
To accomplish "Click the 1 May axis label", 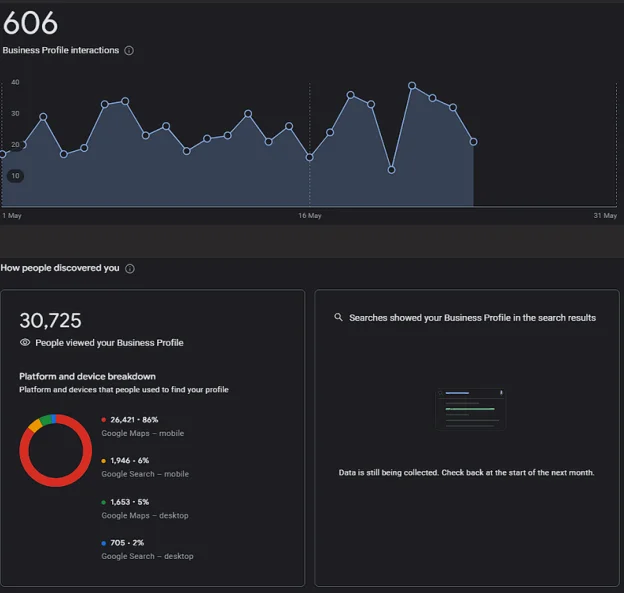I will coord(12,216).
